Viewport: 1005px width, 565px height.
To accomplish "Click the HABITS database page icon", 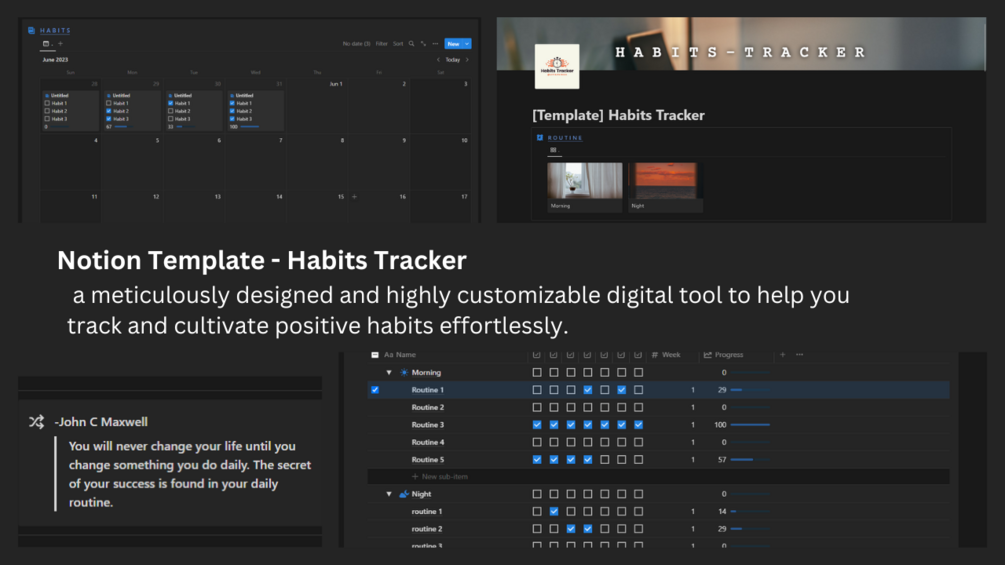I will [31, 30].
